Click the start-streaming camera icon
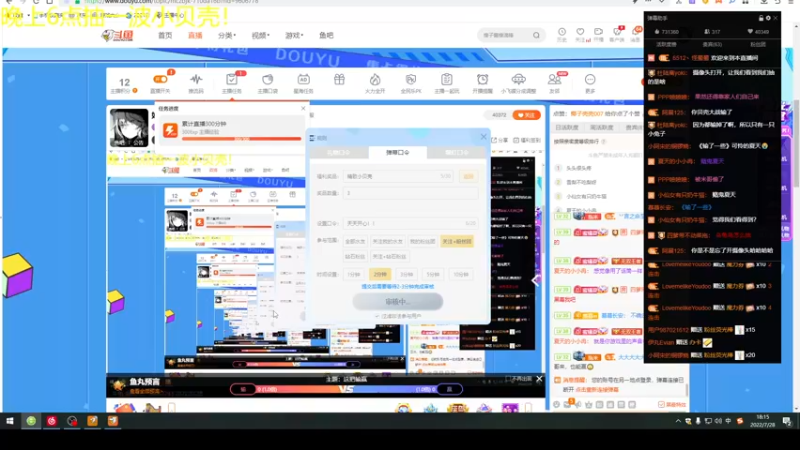The height and width of the screenshot is (450, 800). pyautogui.click(x=598, y=32)
